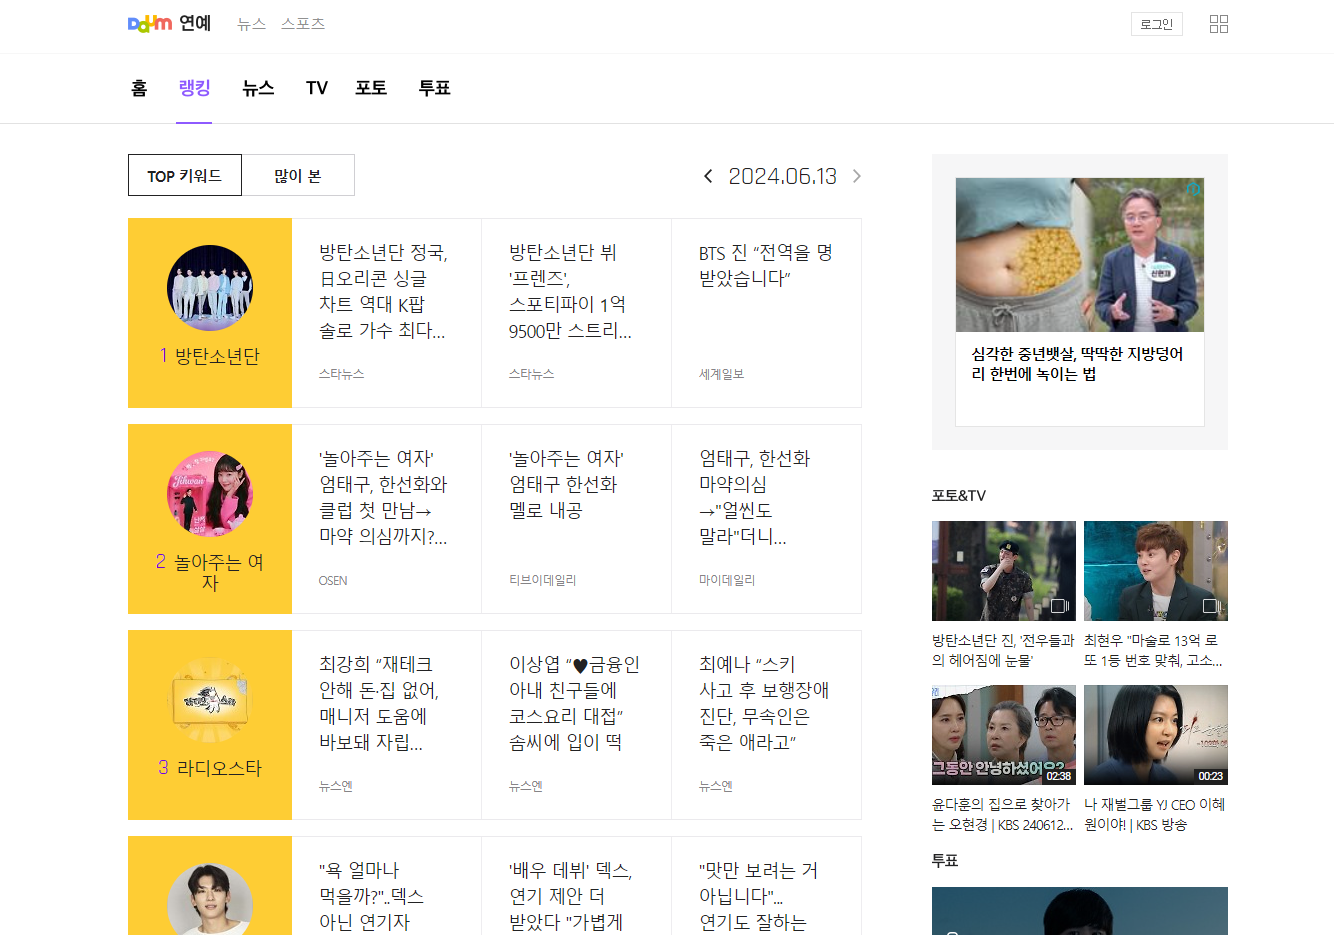
Task: Click the 세계일보 source label
Action: coord(721,374)
